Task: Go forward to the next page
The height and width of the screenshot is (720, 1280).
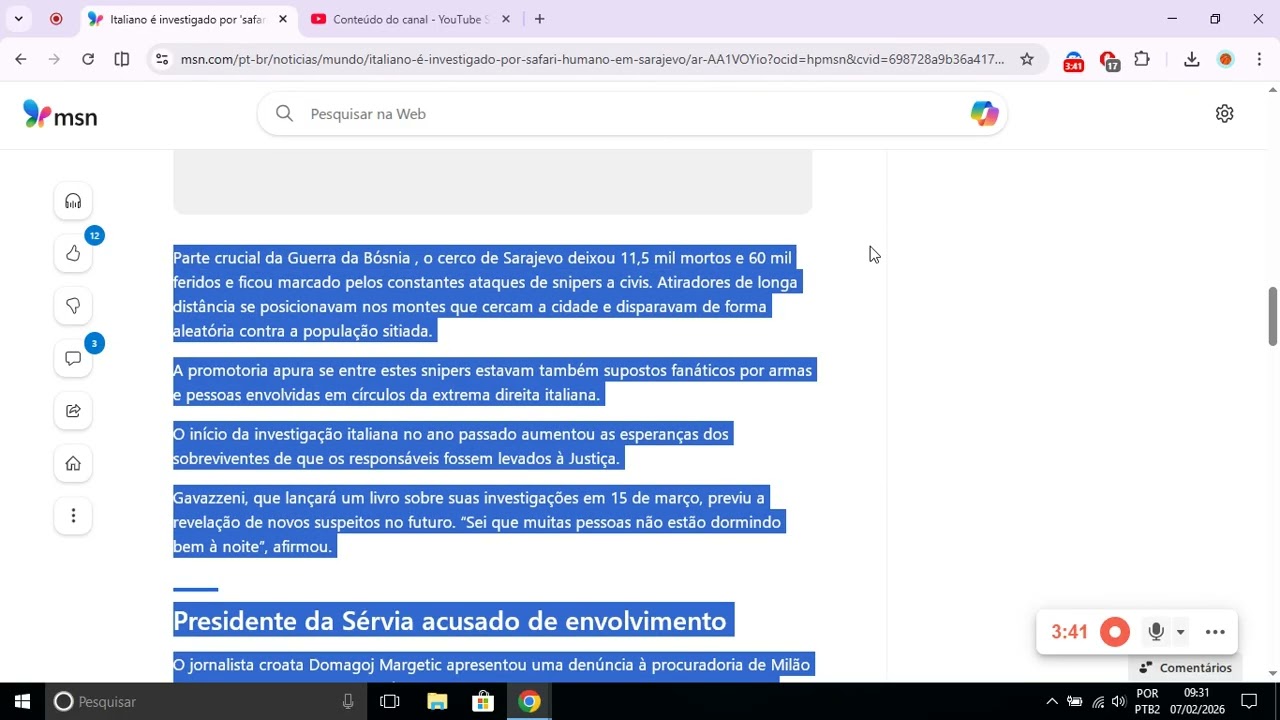Action: (x=54, y=59)
